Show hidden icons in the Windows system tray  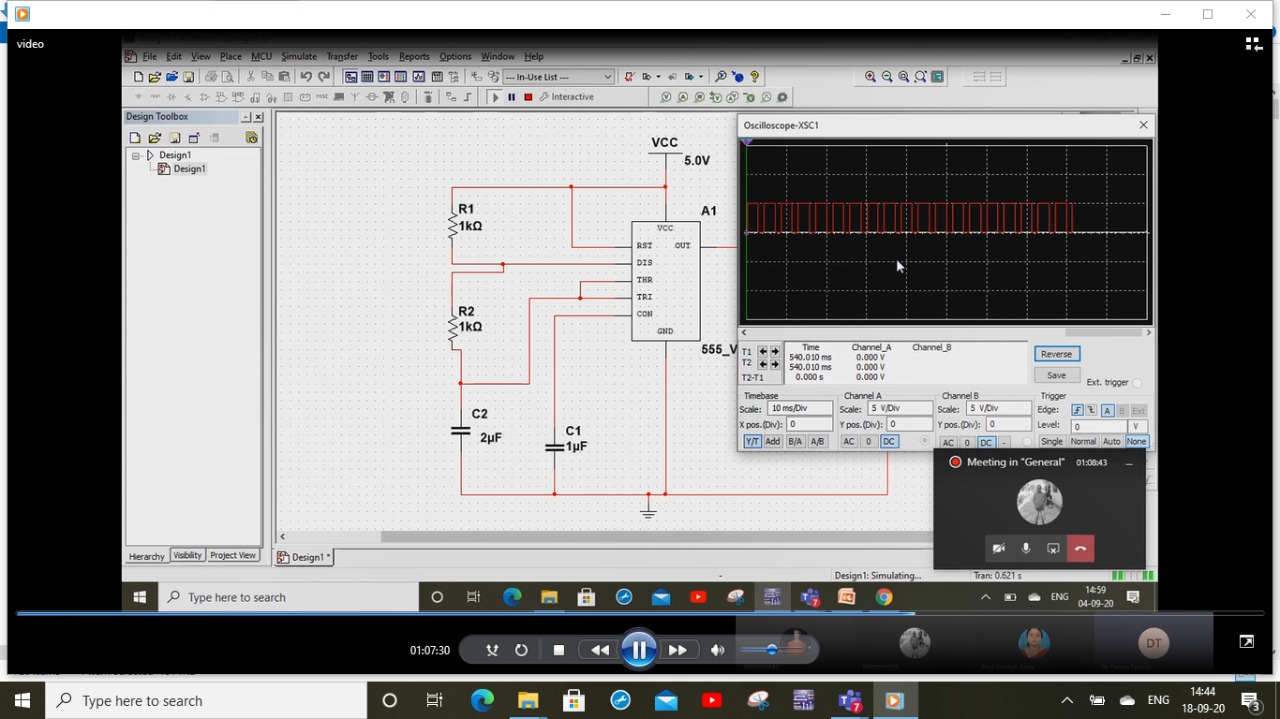[1066, 701]
